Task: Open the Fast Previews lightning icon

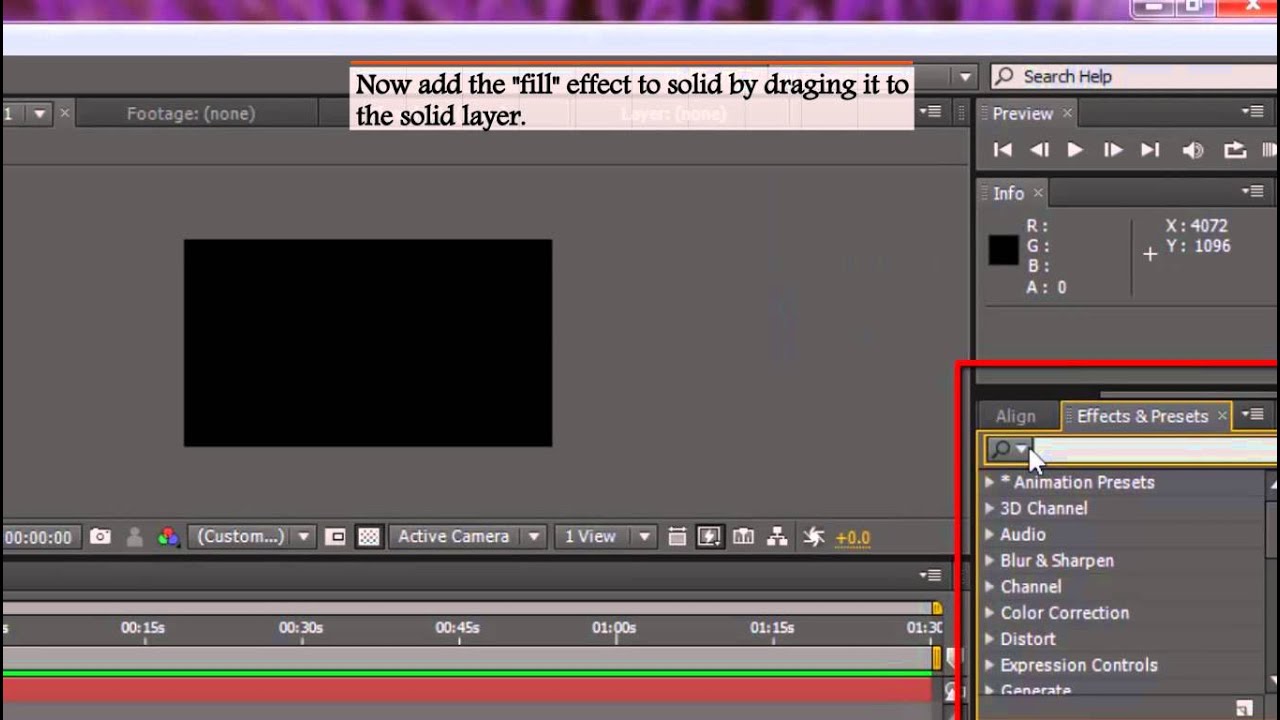Action: tap(709, 537)
